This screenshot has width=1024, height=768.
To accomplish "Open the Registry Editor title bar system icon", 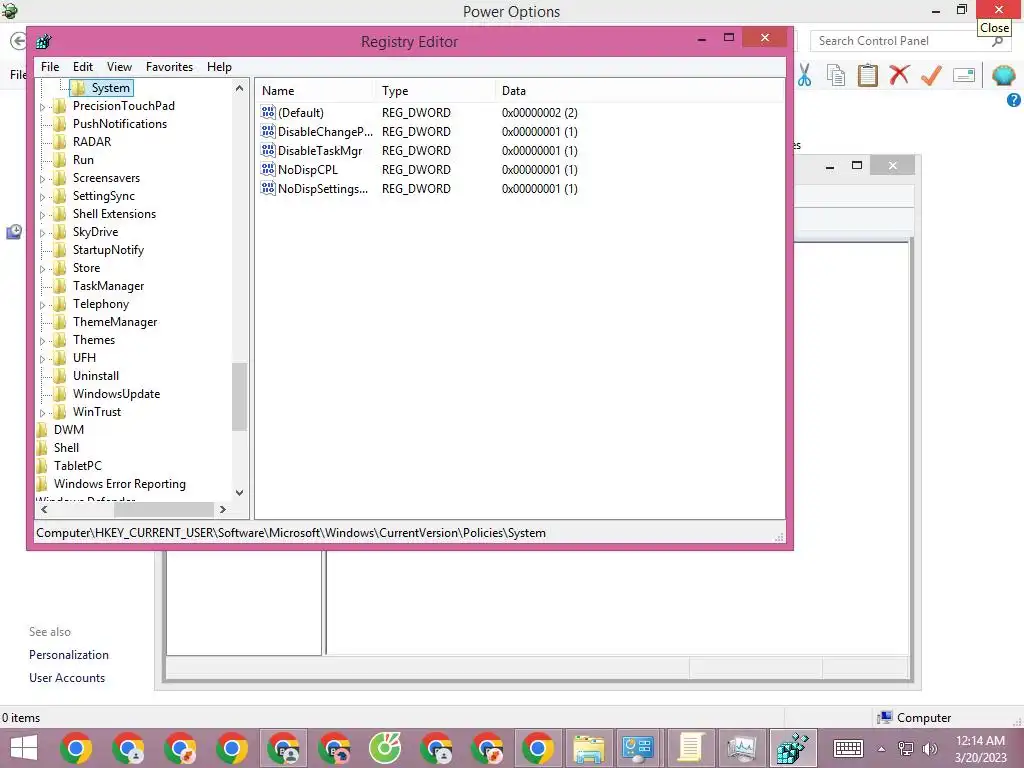I will (44, 42).
